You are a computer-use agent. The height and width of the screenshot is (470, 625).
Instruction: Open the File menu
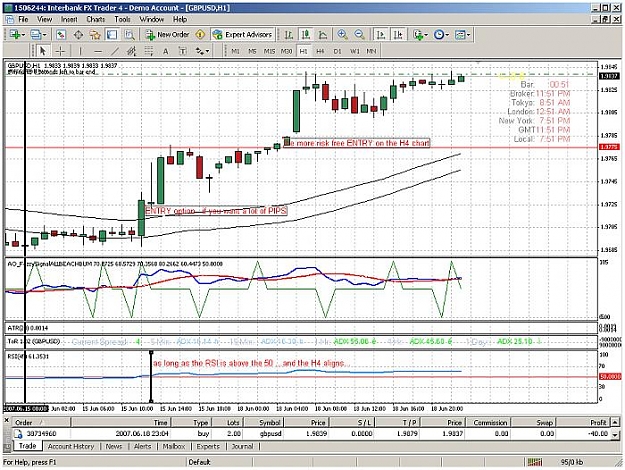[23, 19]
